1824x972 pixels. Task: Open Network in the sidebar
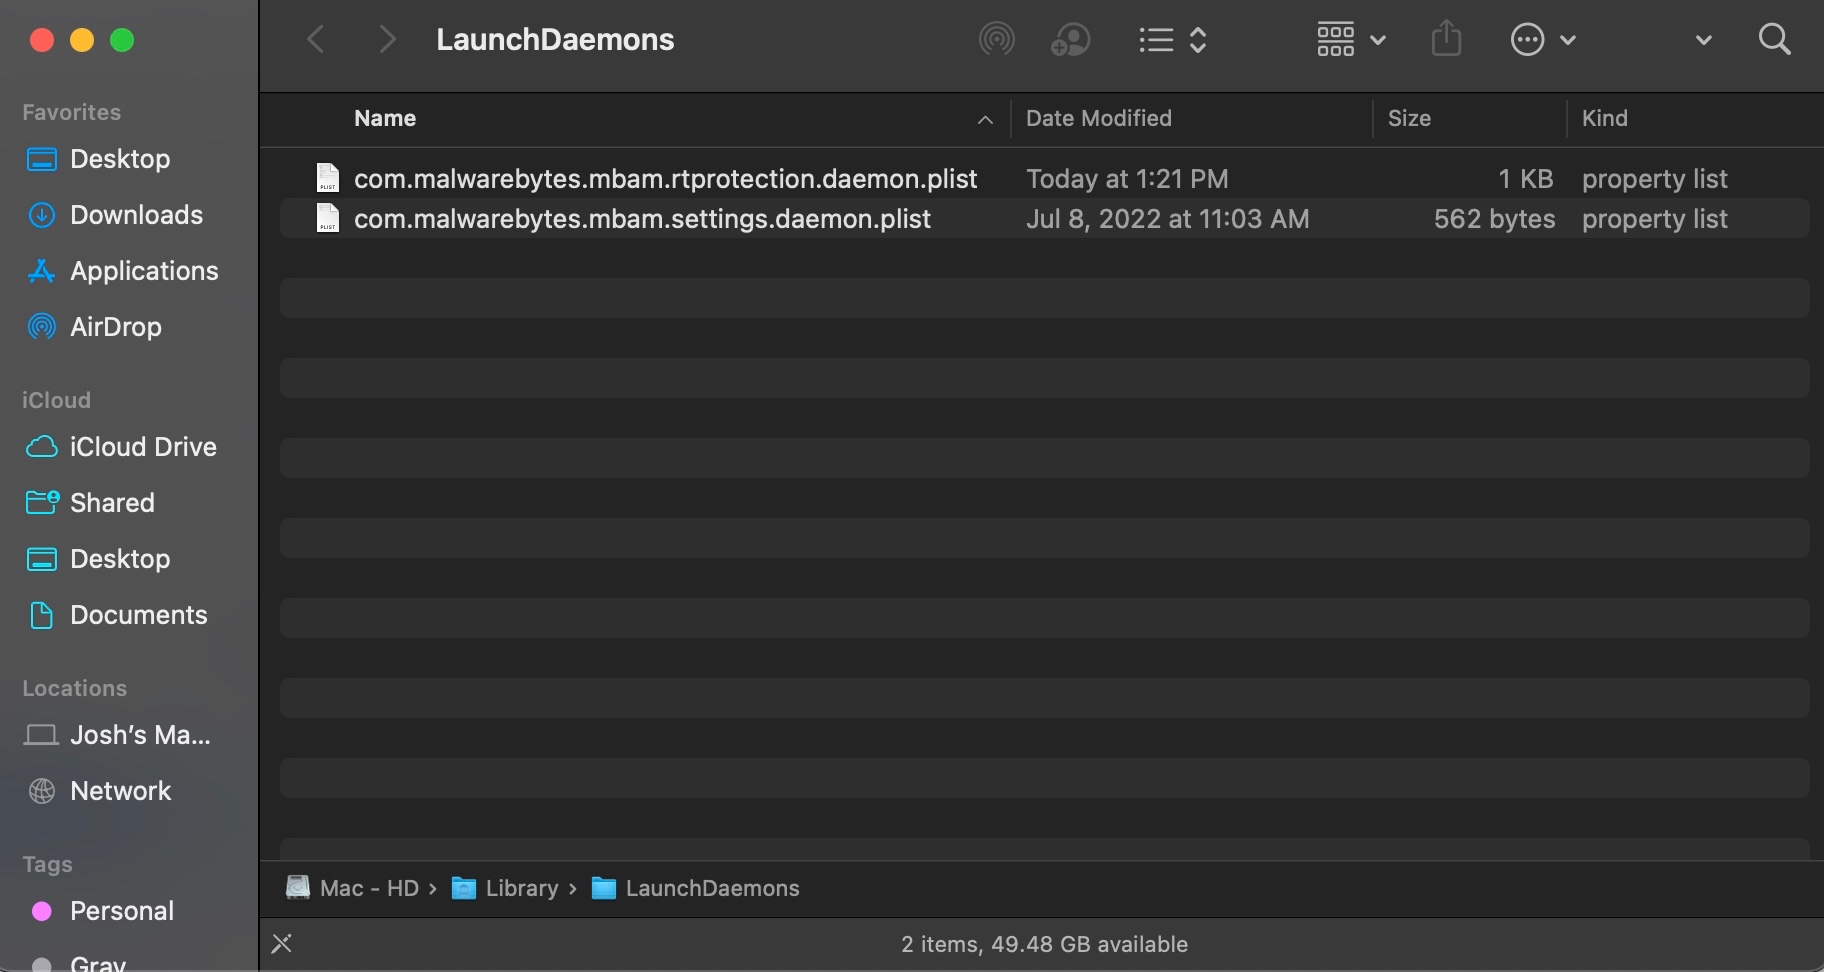(x=120, y=791)
